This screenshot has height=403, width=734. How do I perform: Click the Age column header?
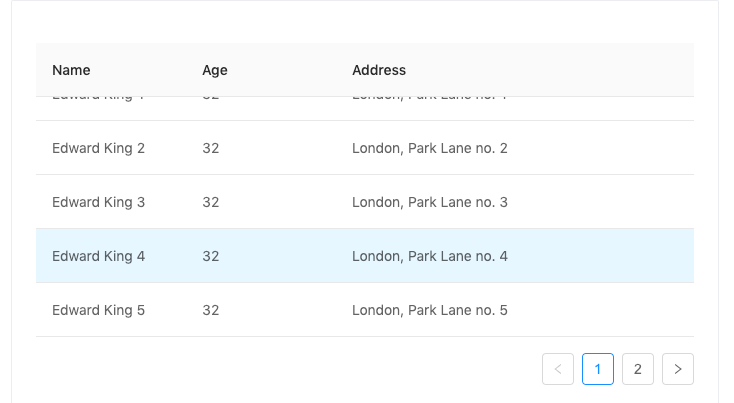coord(215,70)
